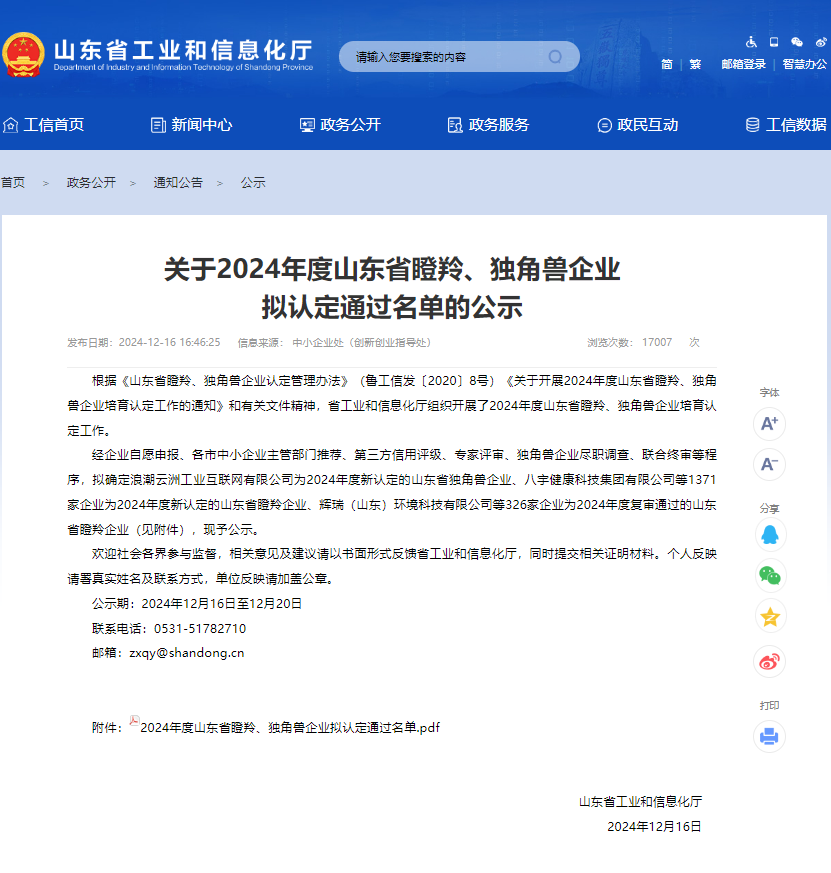This screenshot has width=831, height=873.
Task: Open the accessibility wheelchair icon in header
Action: tap(751, 42)
